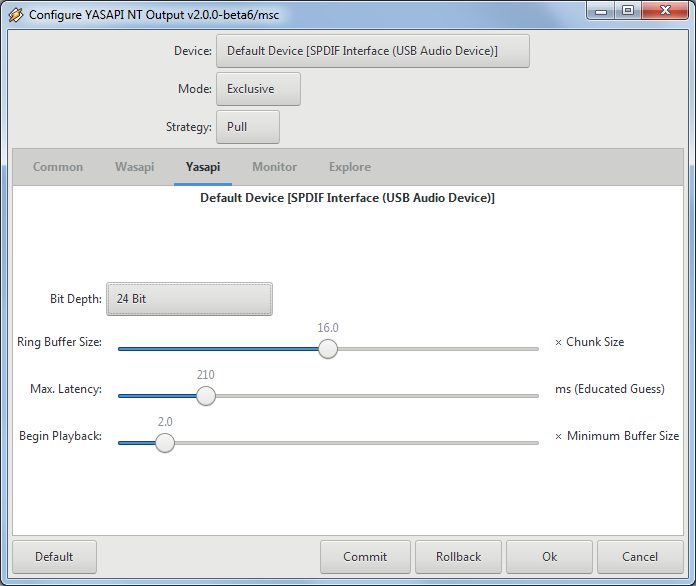Switch to the Wasapi tab
The width and height of the screenshot is (696, 586).
pyautogui.click(x=134, y=167)
